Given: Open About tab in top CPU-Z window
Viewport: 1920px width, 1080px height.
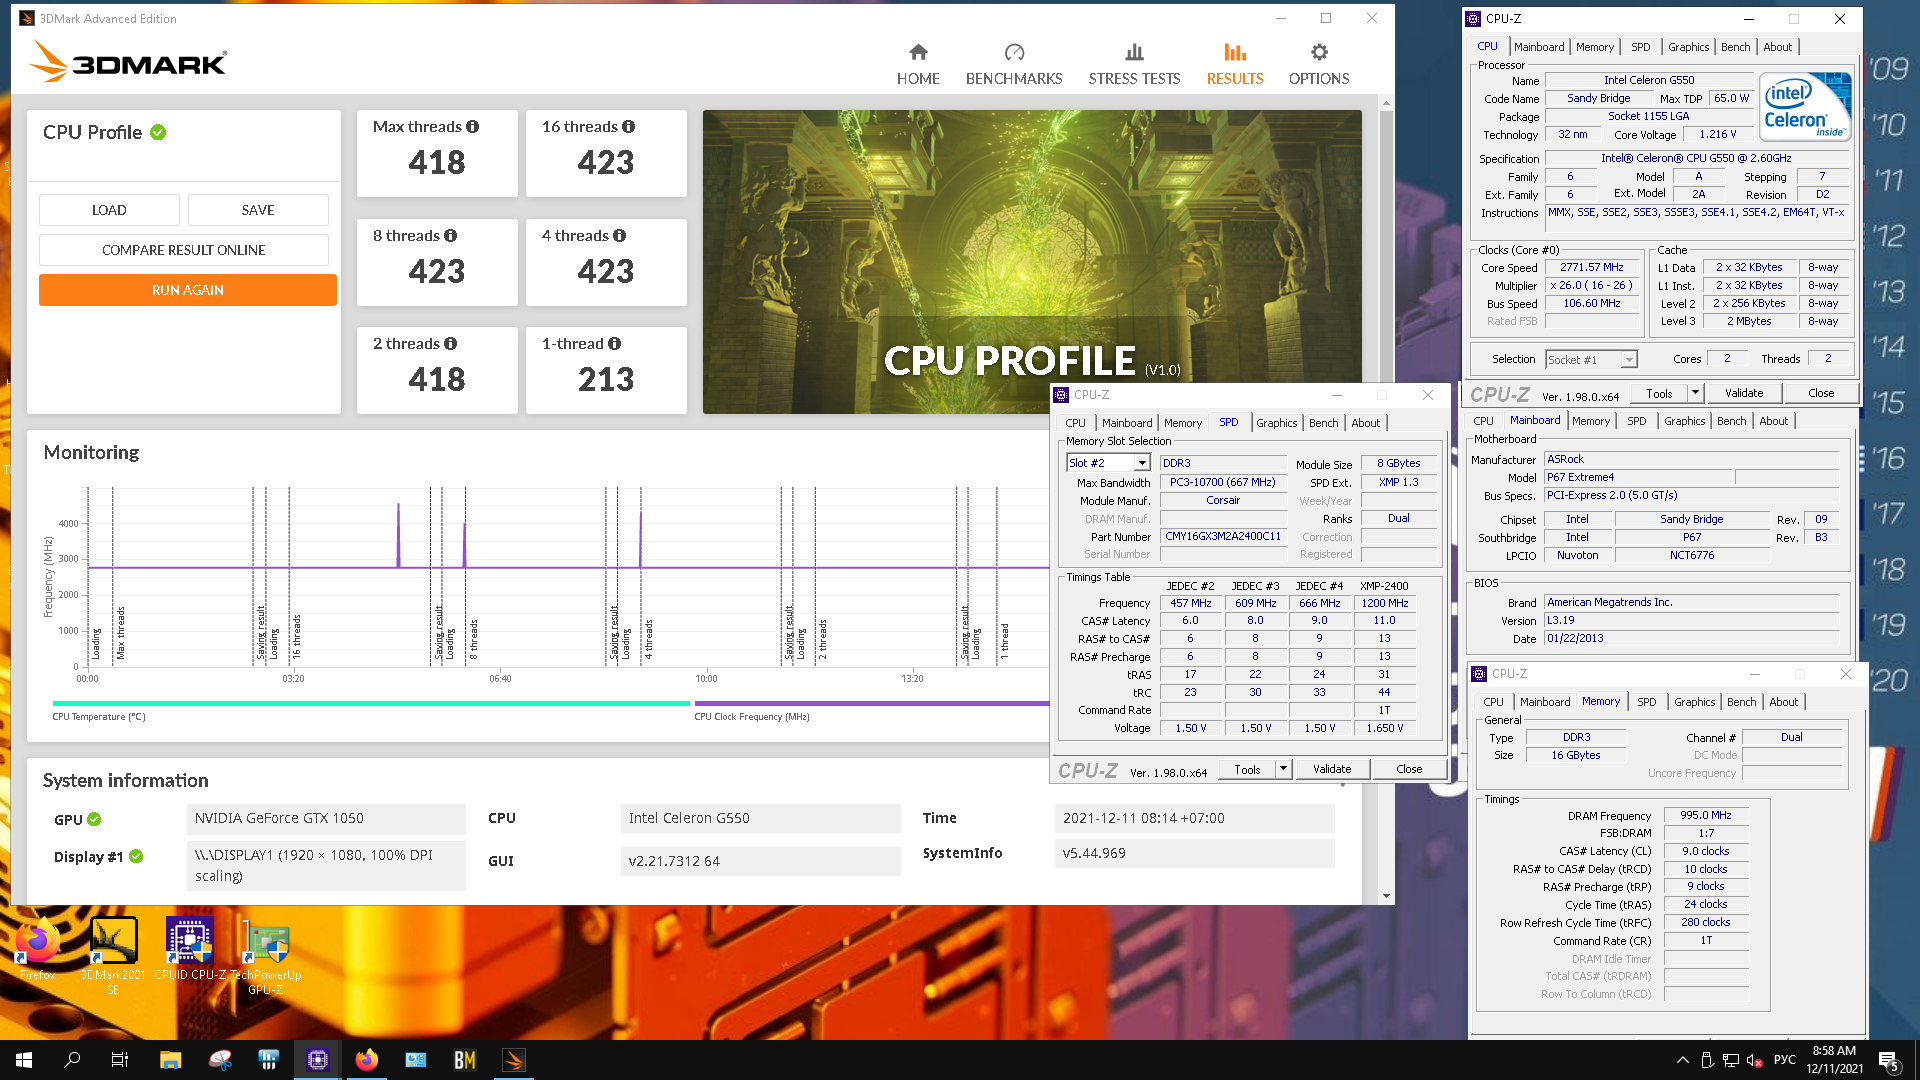Looking at the screenshot, I should pos(1778,47).
